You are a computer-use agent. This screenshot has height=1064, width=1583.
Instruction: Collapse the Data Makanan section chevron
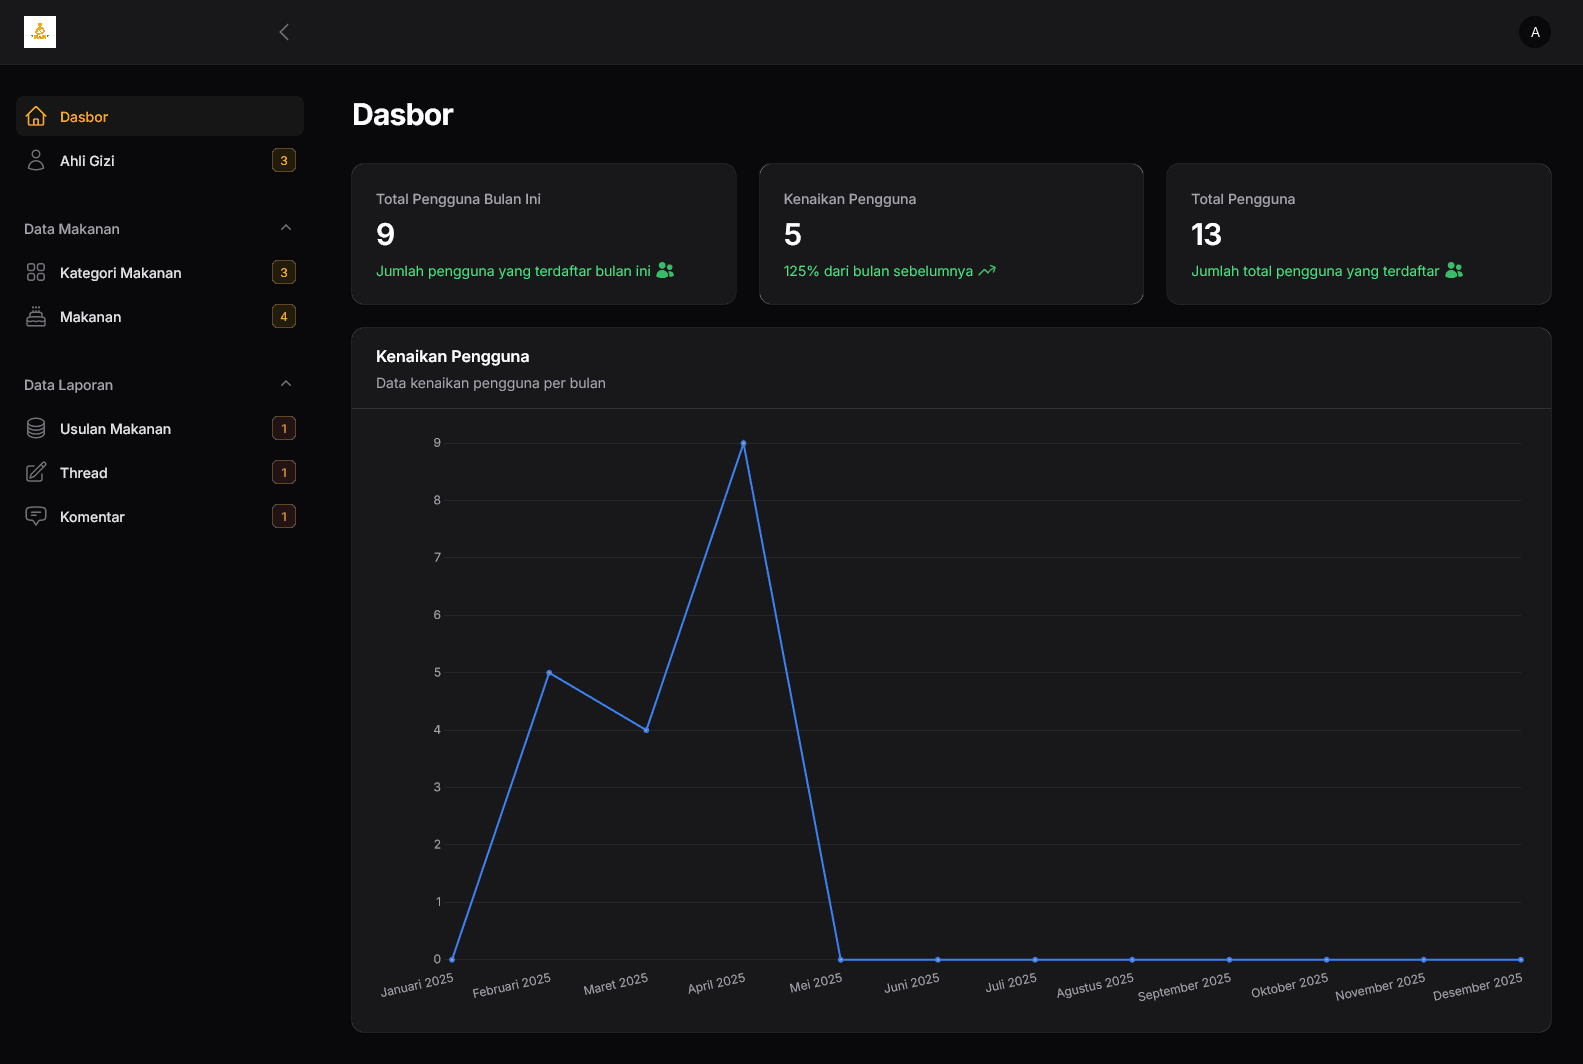coord(286,228)
